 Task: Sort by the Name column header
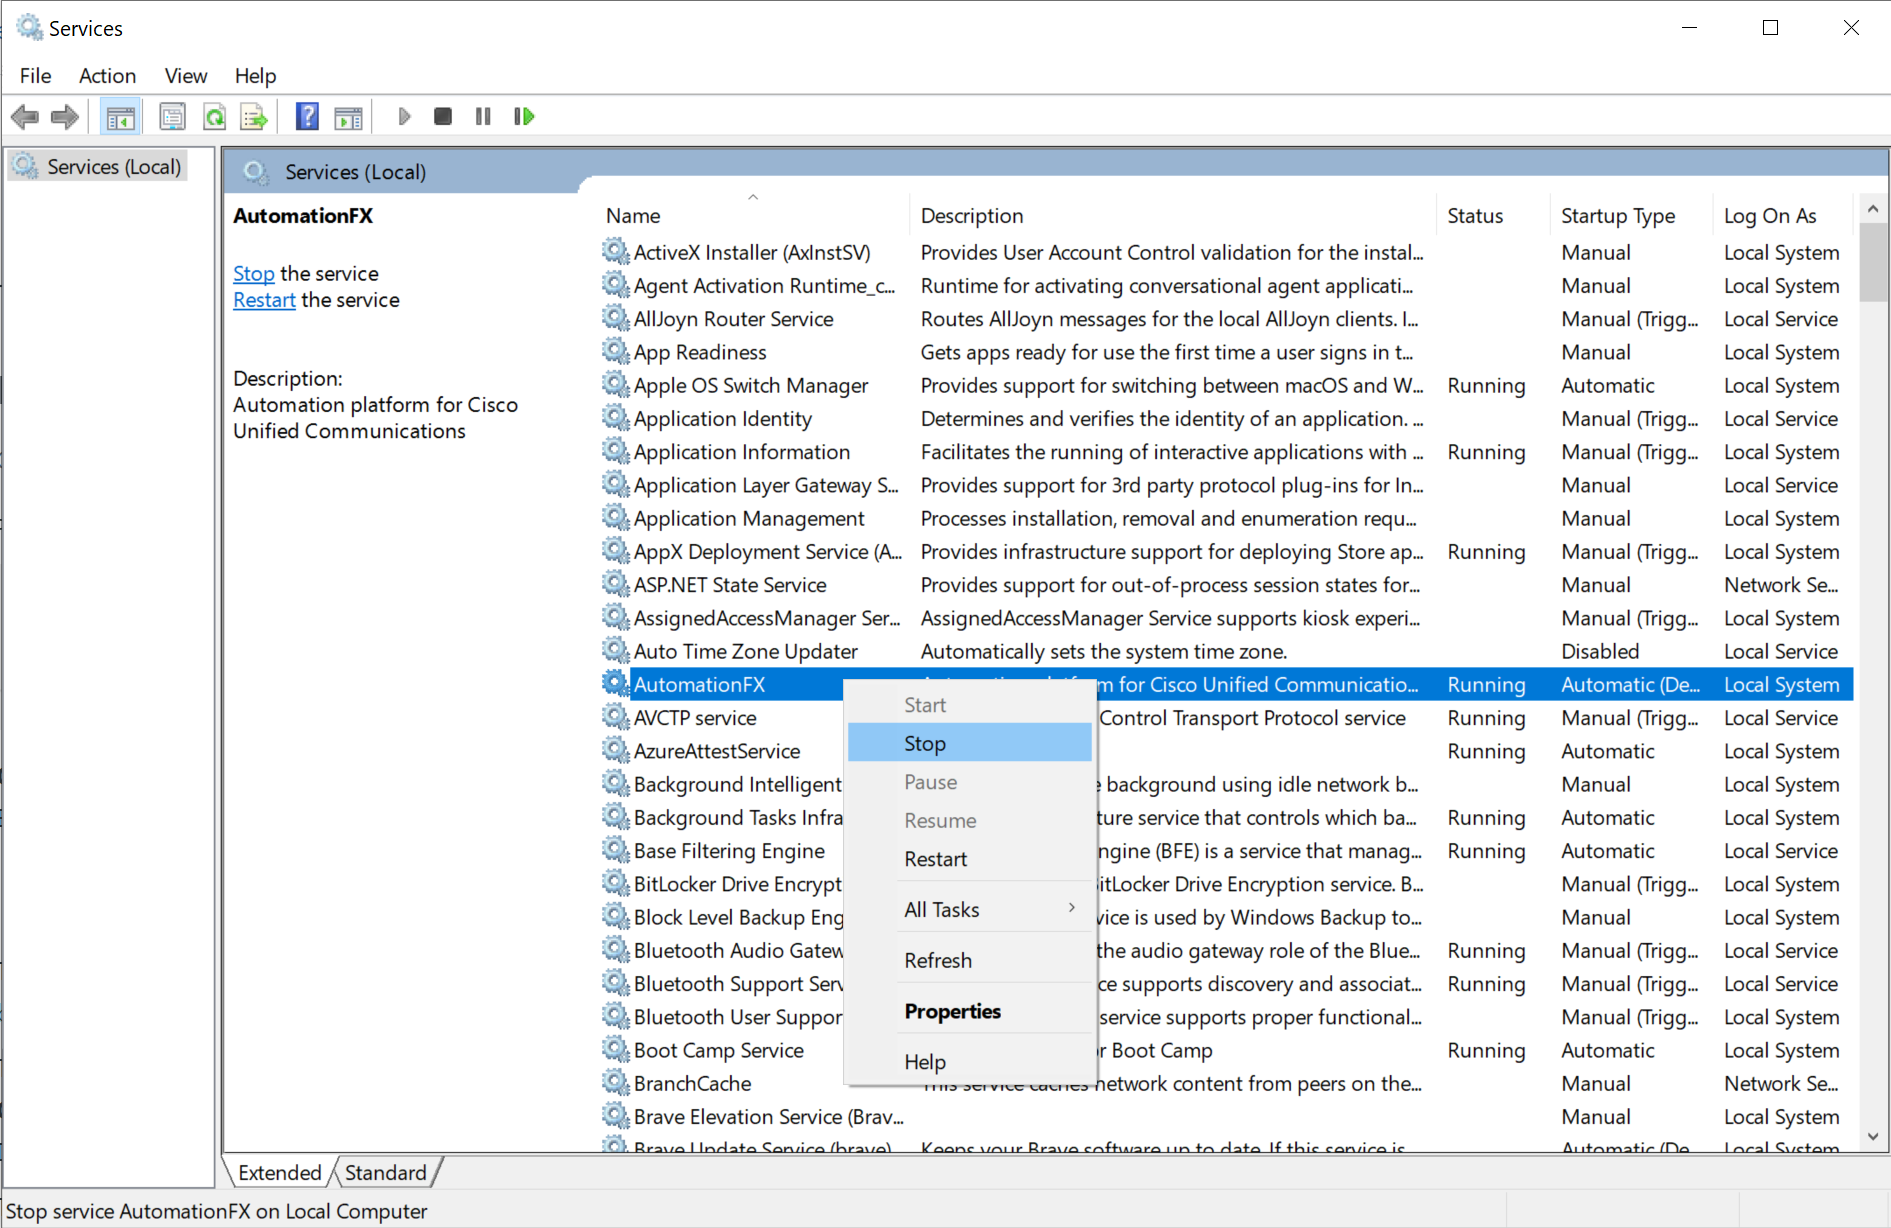(754, 215)
